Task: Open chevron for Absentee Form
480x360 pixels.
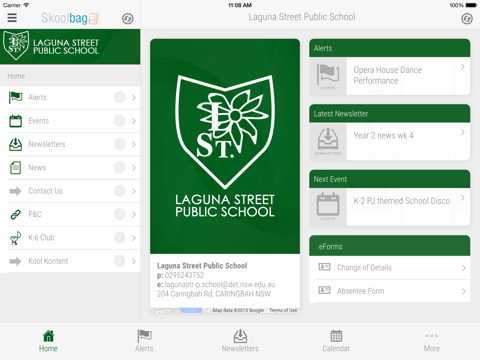Action: pyautogui.click(x=463, y=291)
